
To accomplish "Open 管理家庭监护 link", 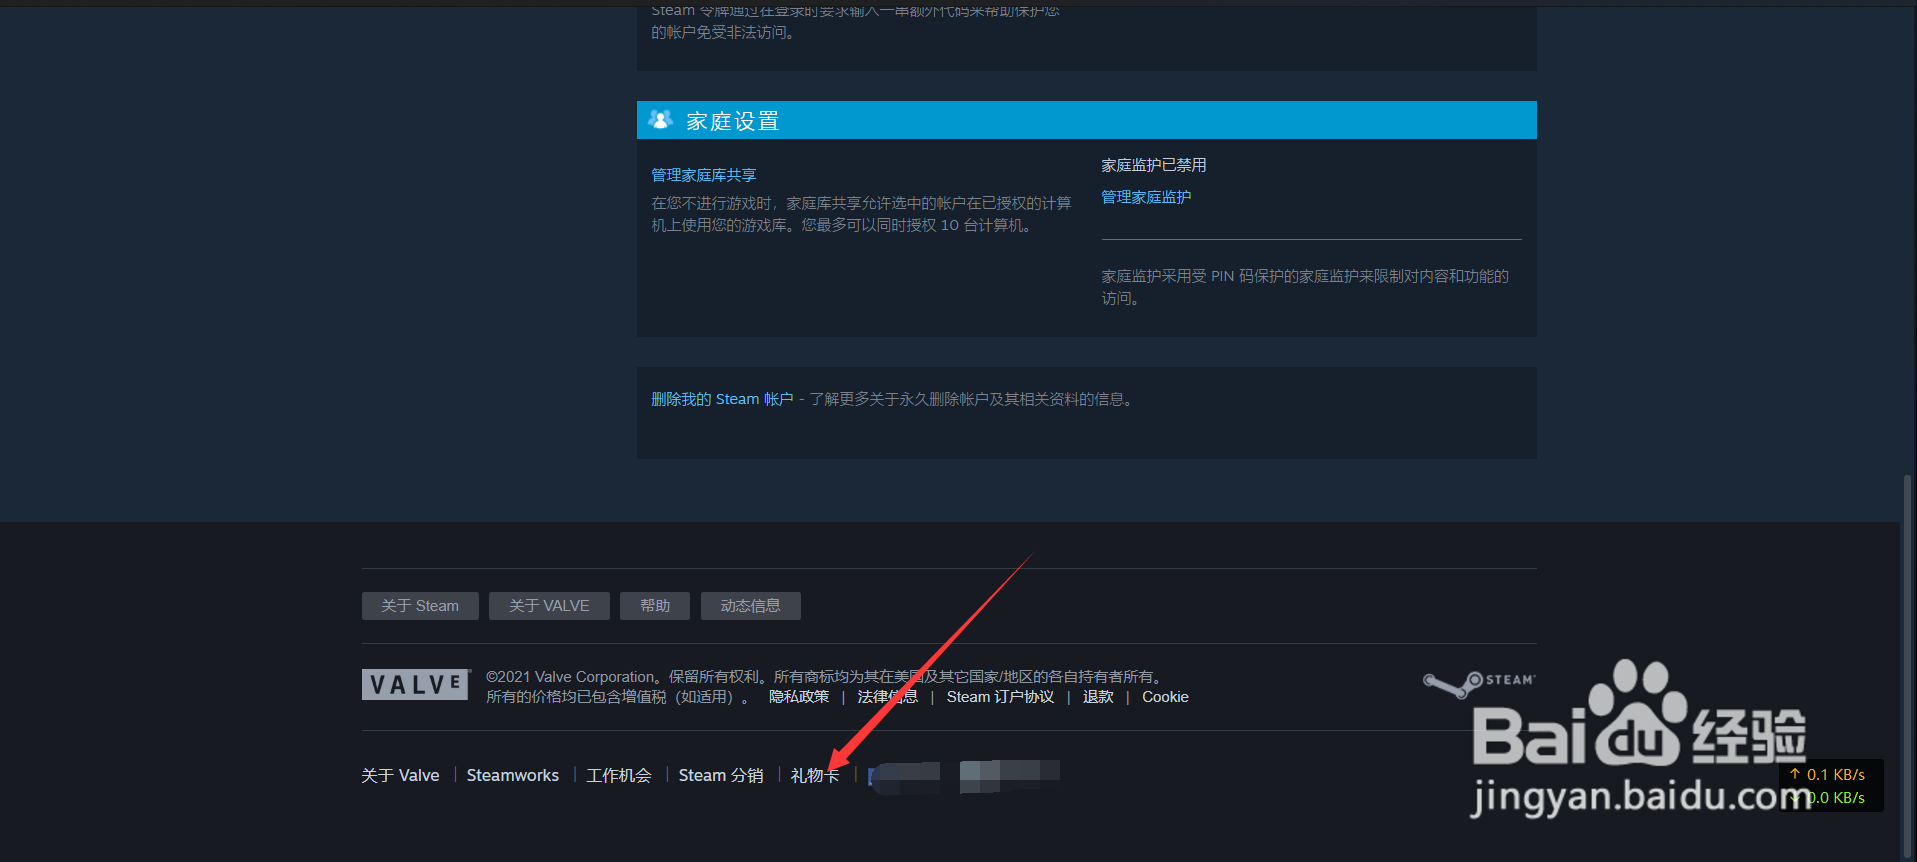I will (x=1146, y=197).
